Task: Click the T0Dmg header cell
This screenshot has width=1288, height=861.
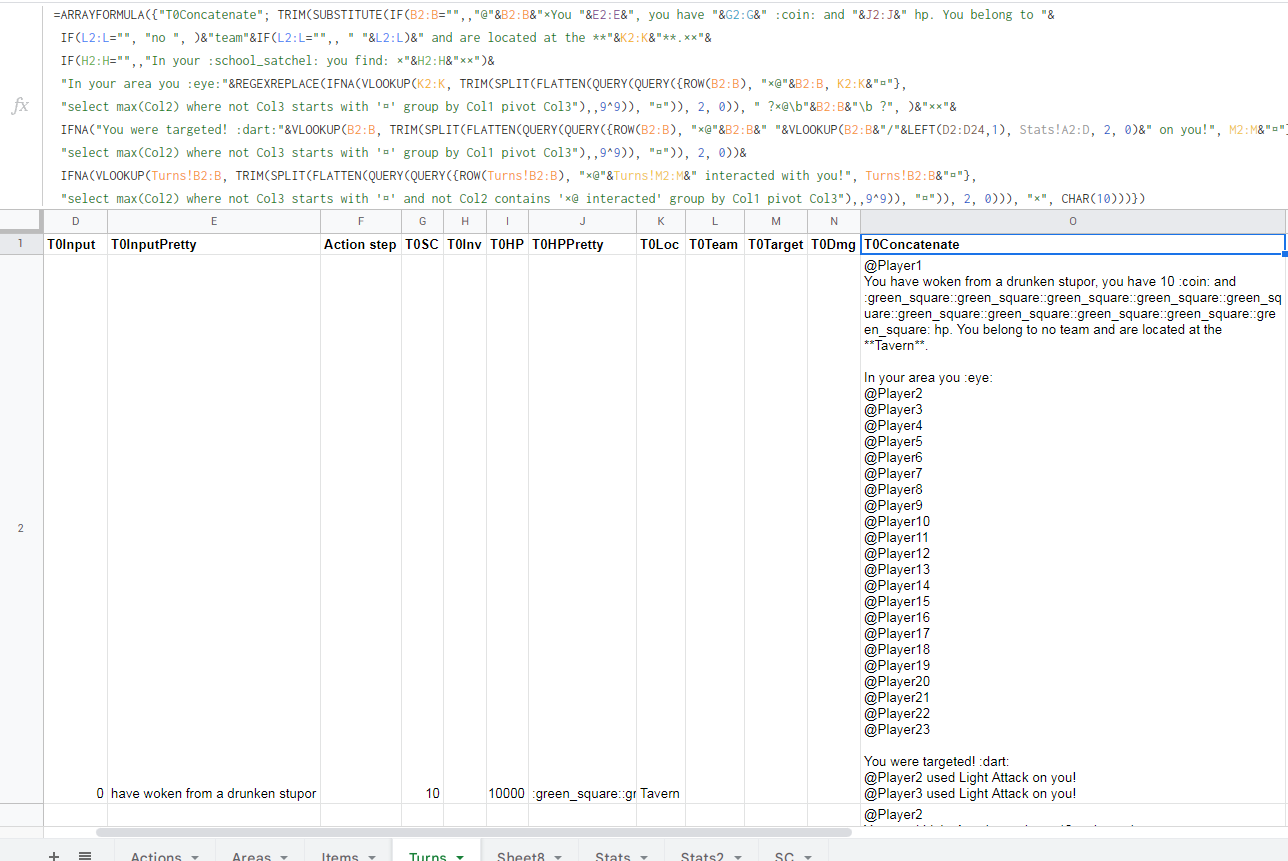Action: click(834, 244)
